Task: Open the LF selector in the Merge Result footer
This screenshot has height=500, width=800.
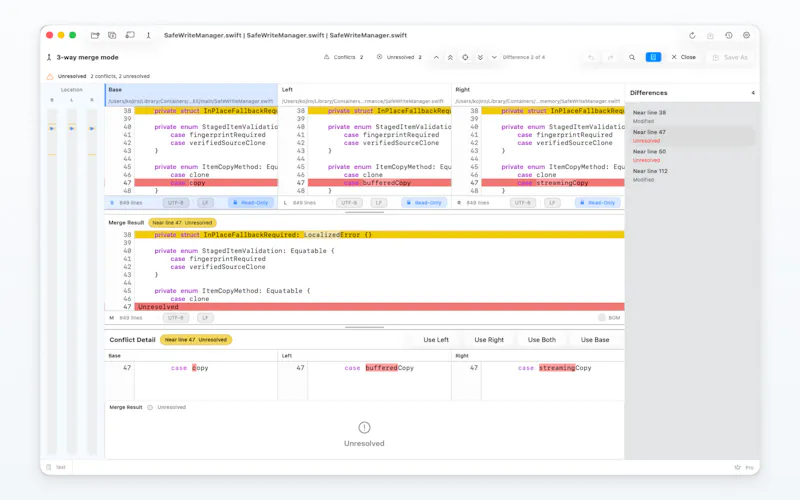Action: tap(205, 318)
